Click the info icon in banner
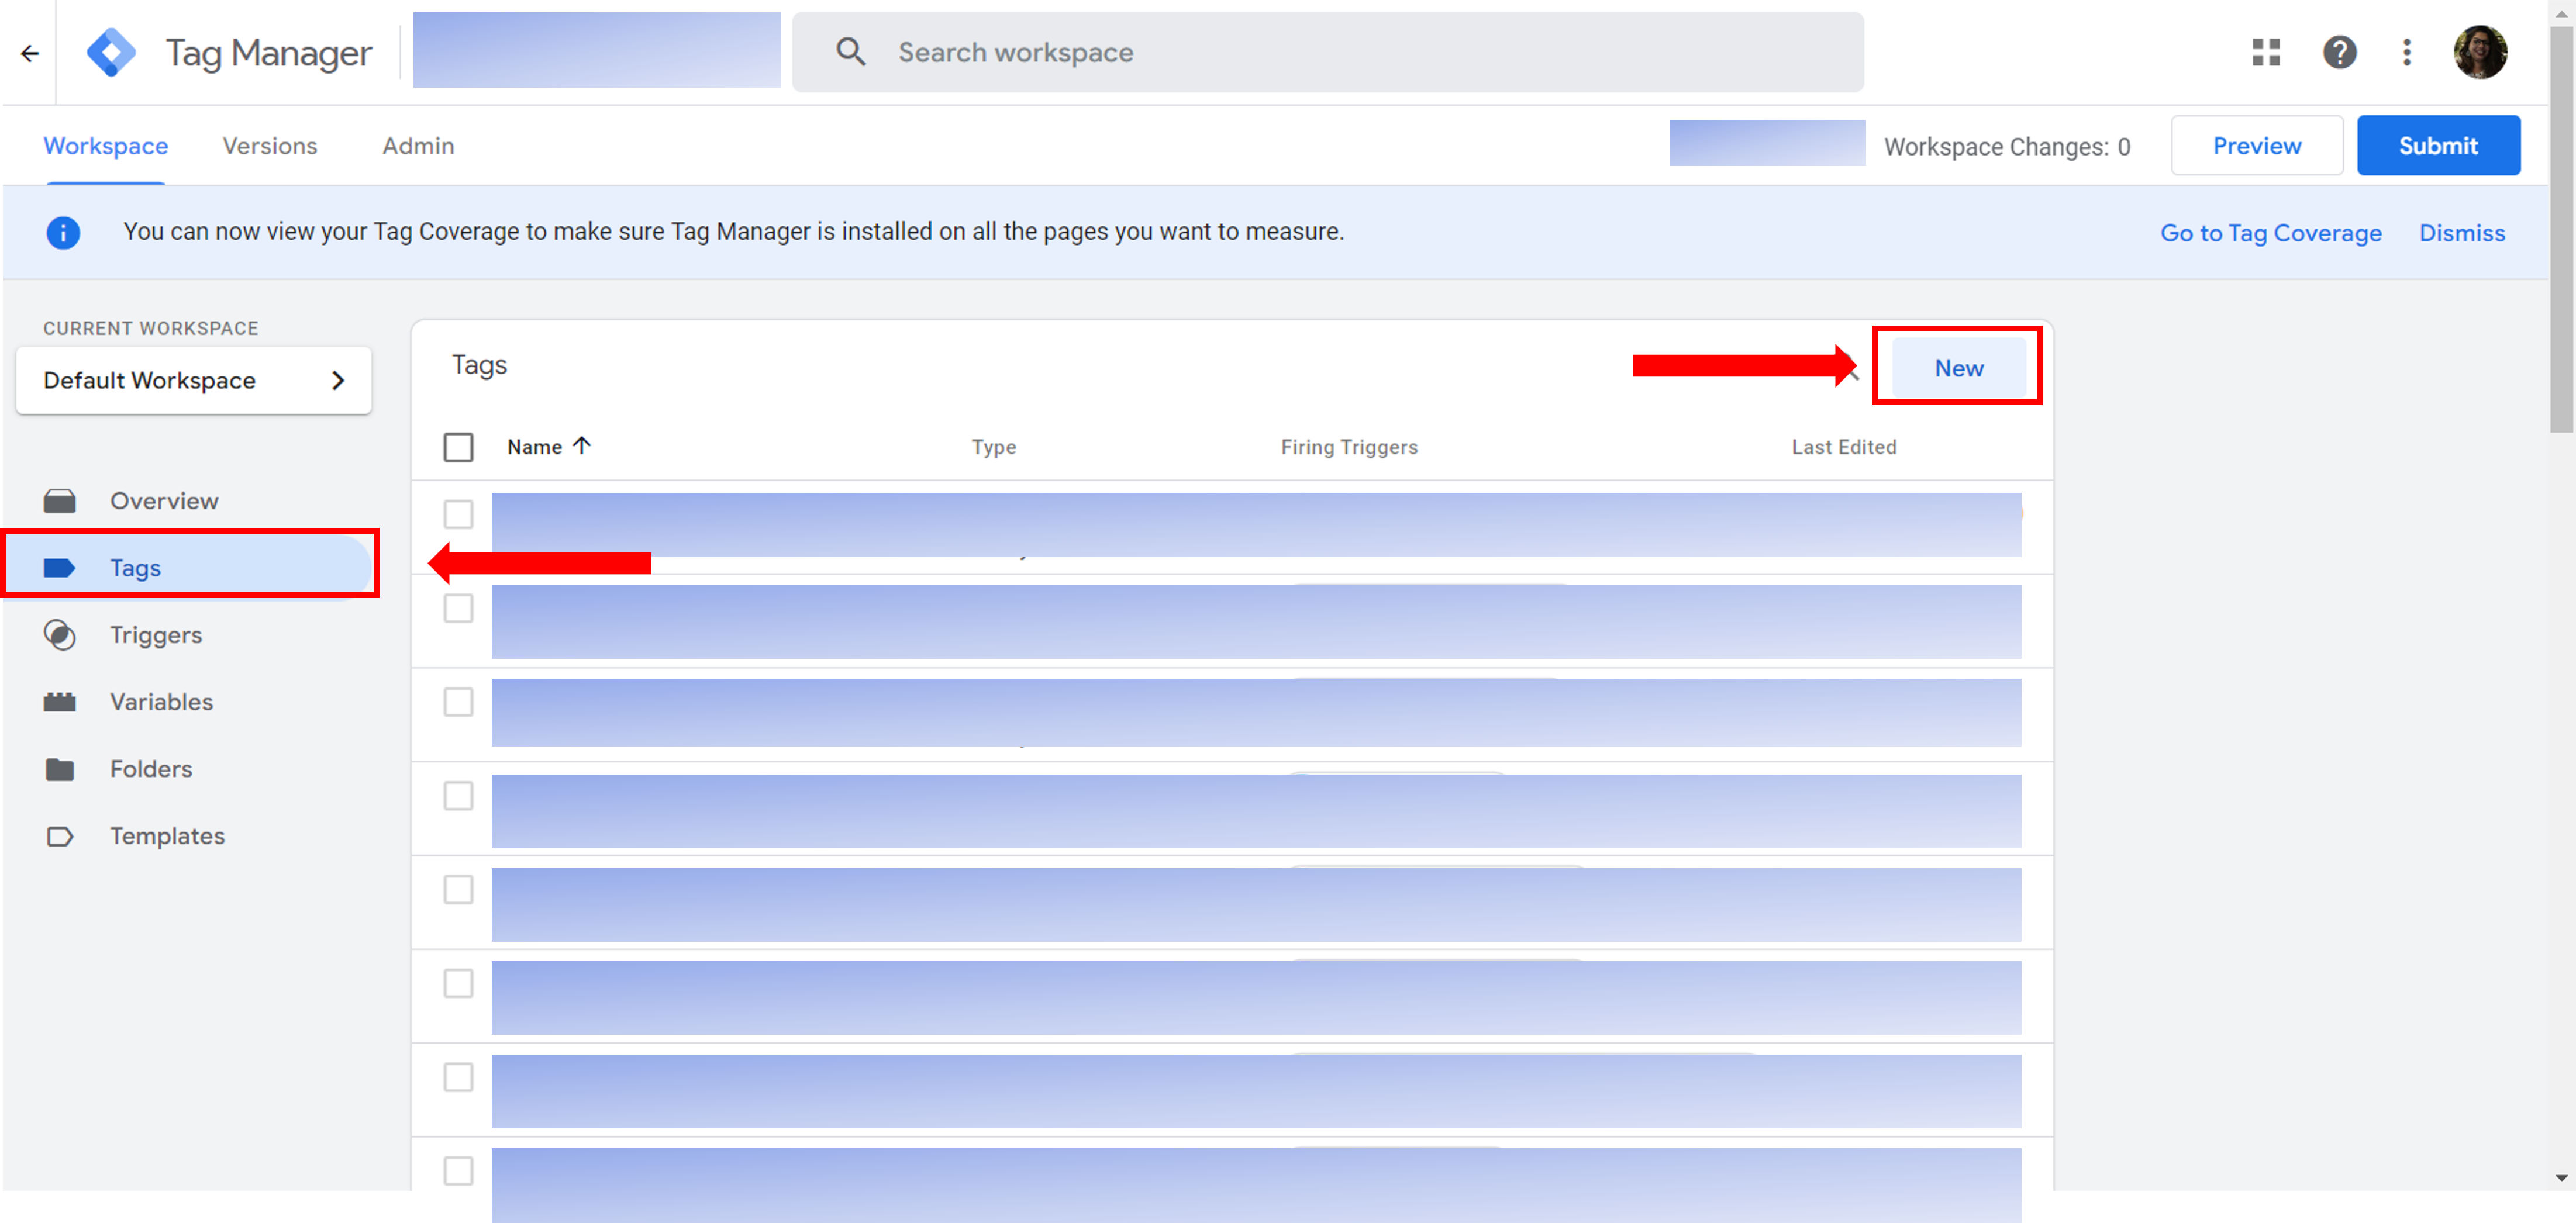 63,233
